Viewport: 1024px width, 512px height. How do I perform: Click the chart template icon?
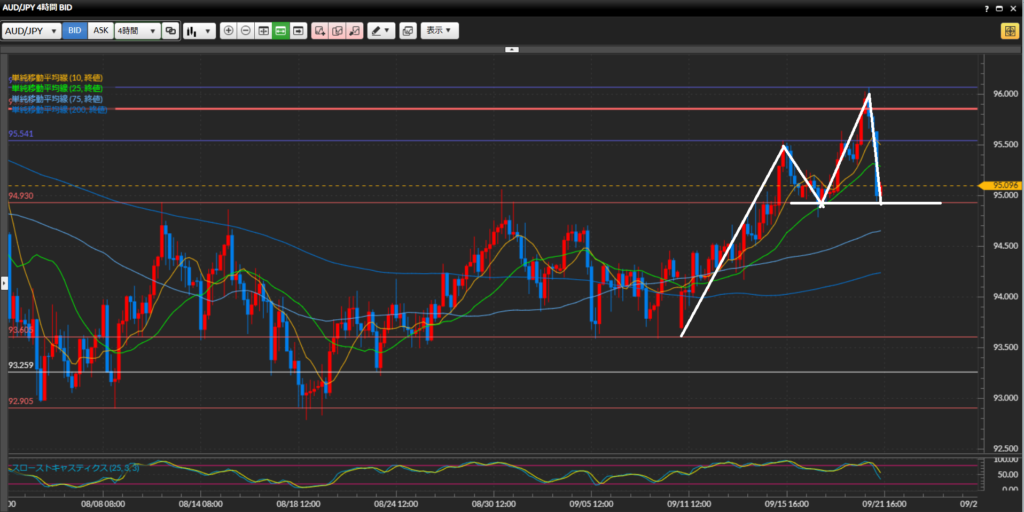pos(408,31)
